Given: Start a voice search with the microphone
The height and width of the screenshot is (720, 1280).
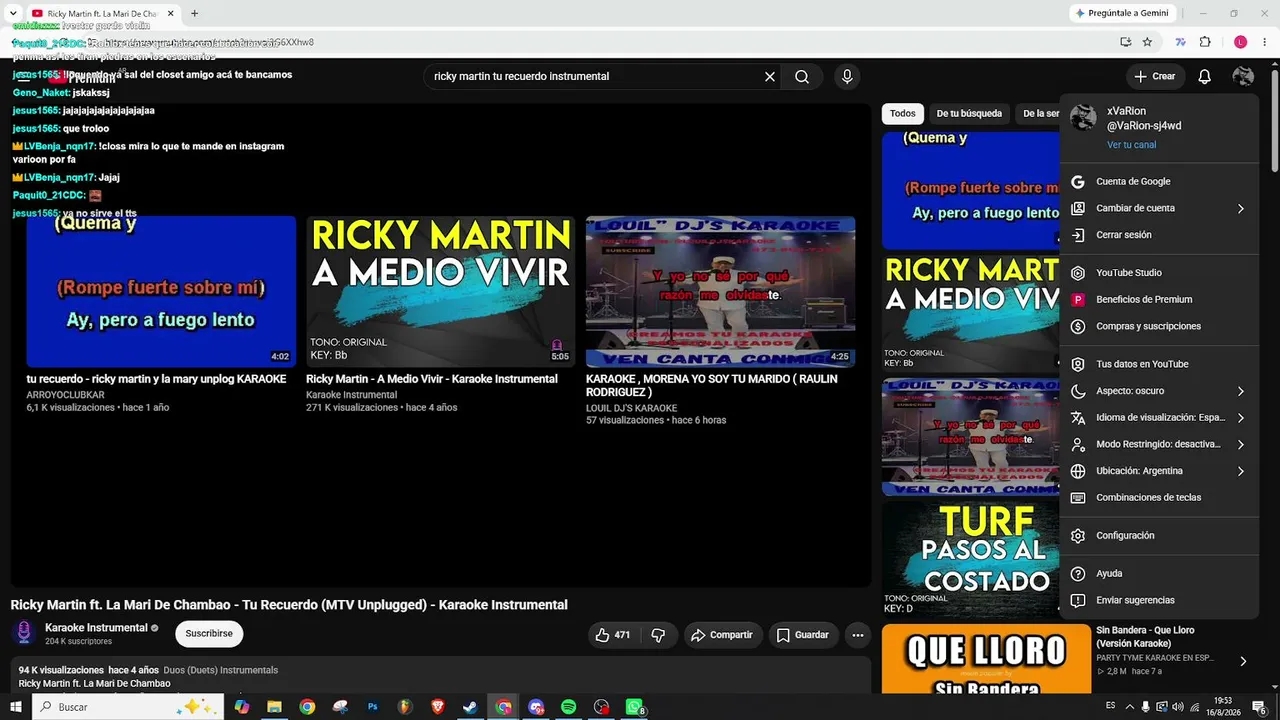Looking at the screenshot, I should coord(847,76).
